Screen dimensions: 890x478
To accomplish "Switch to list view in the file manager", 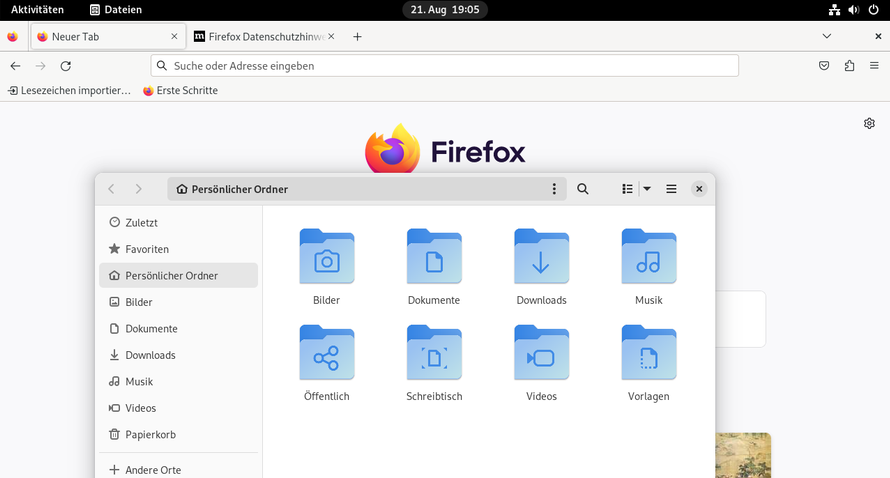I will [627, 189].
